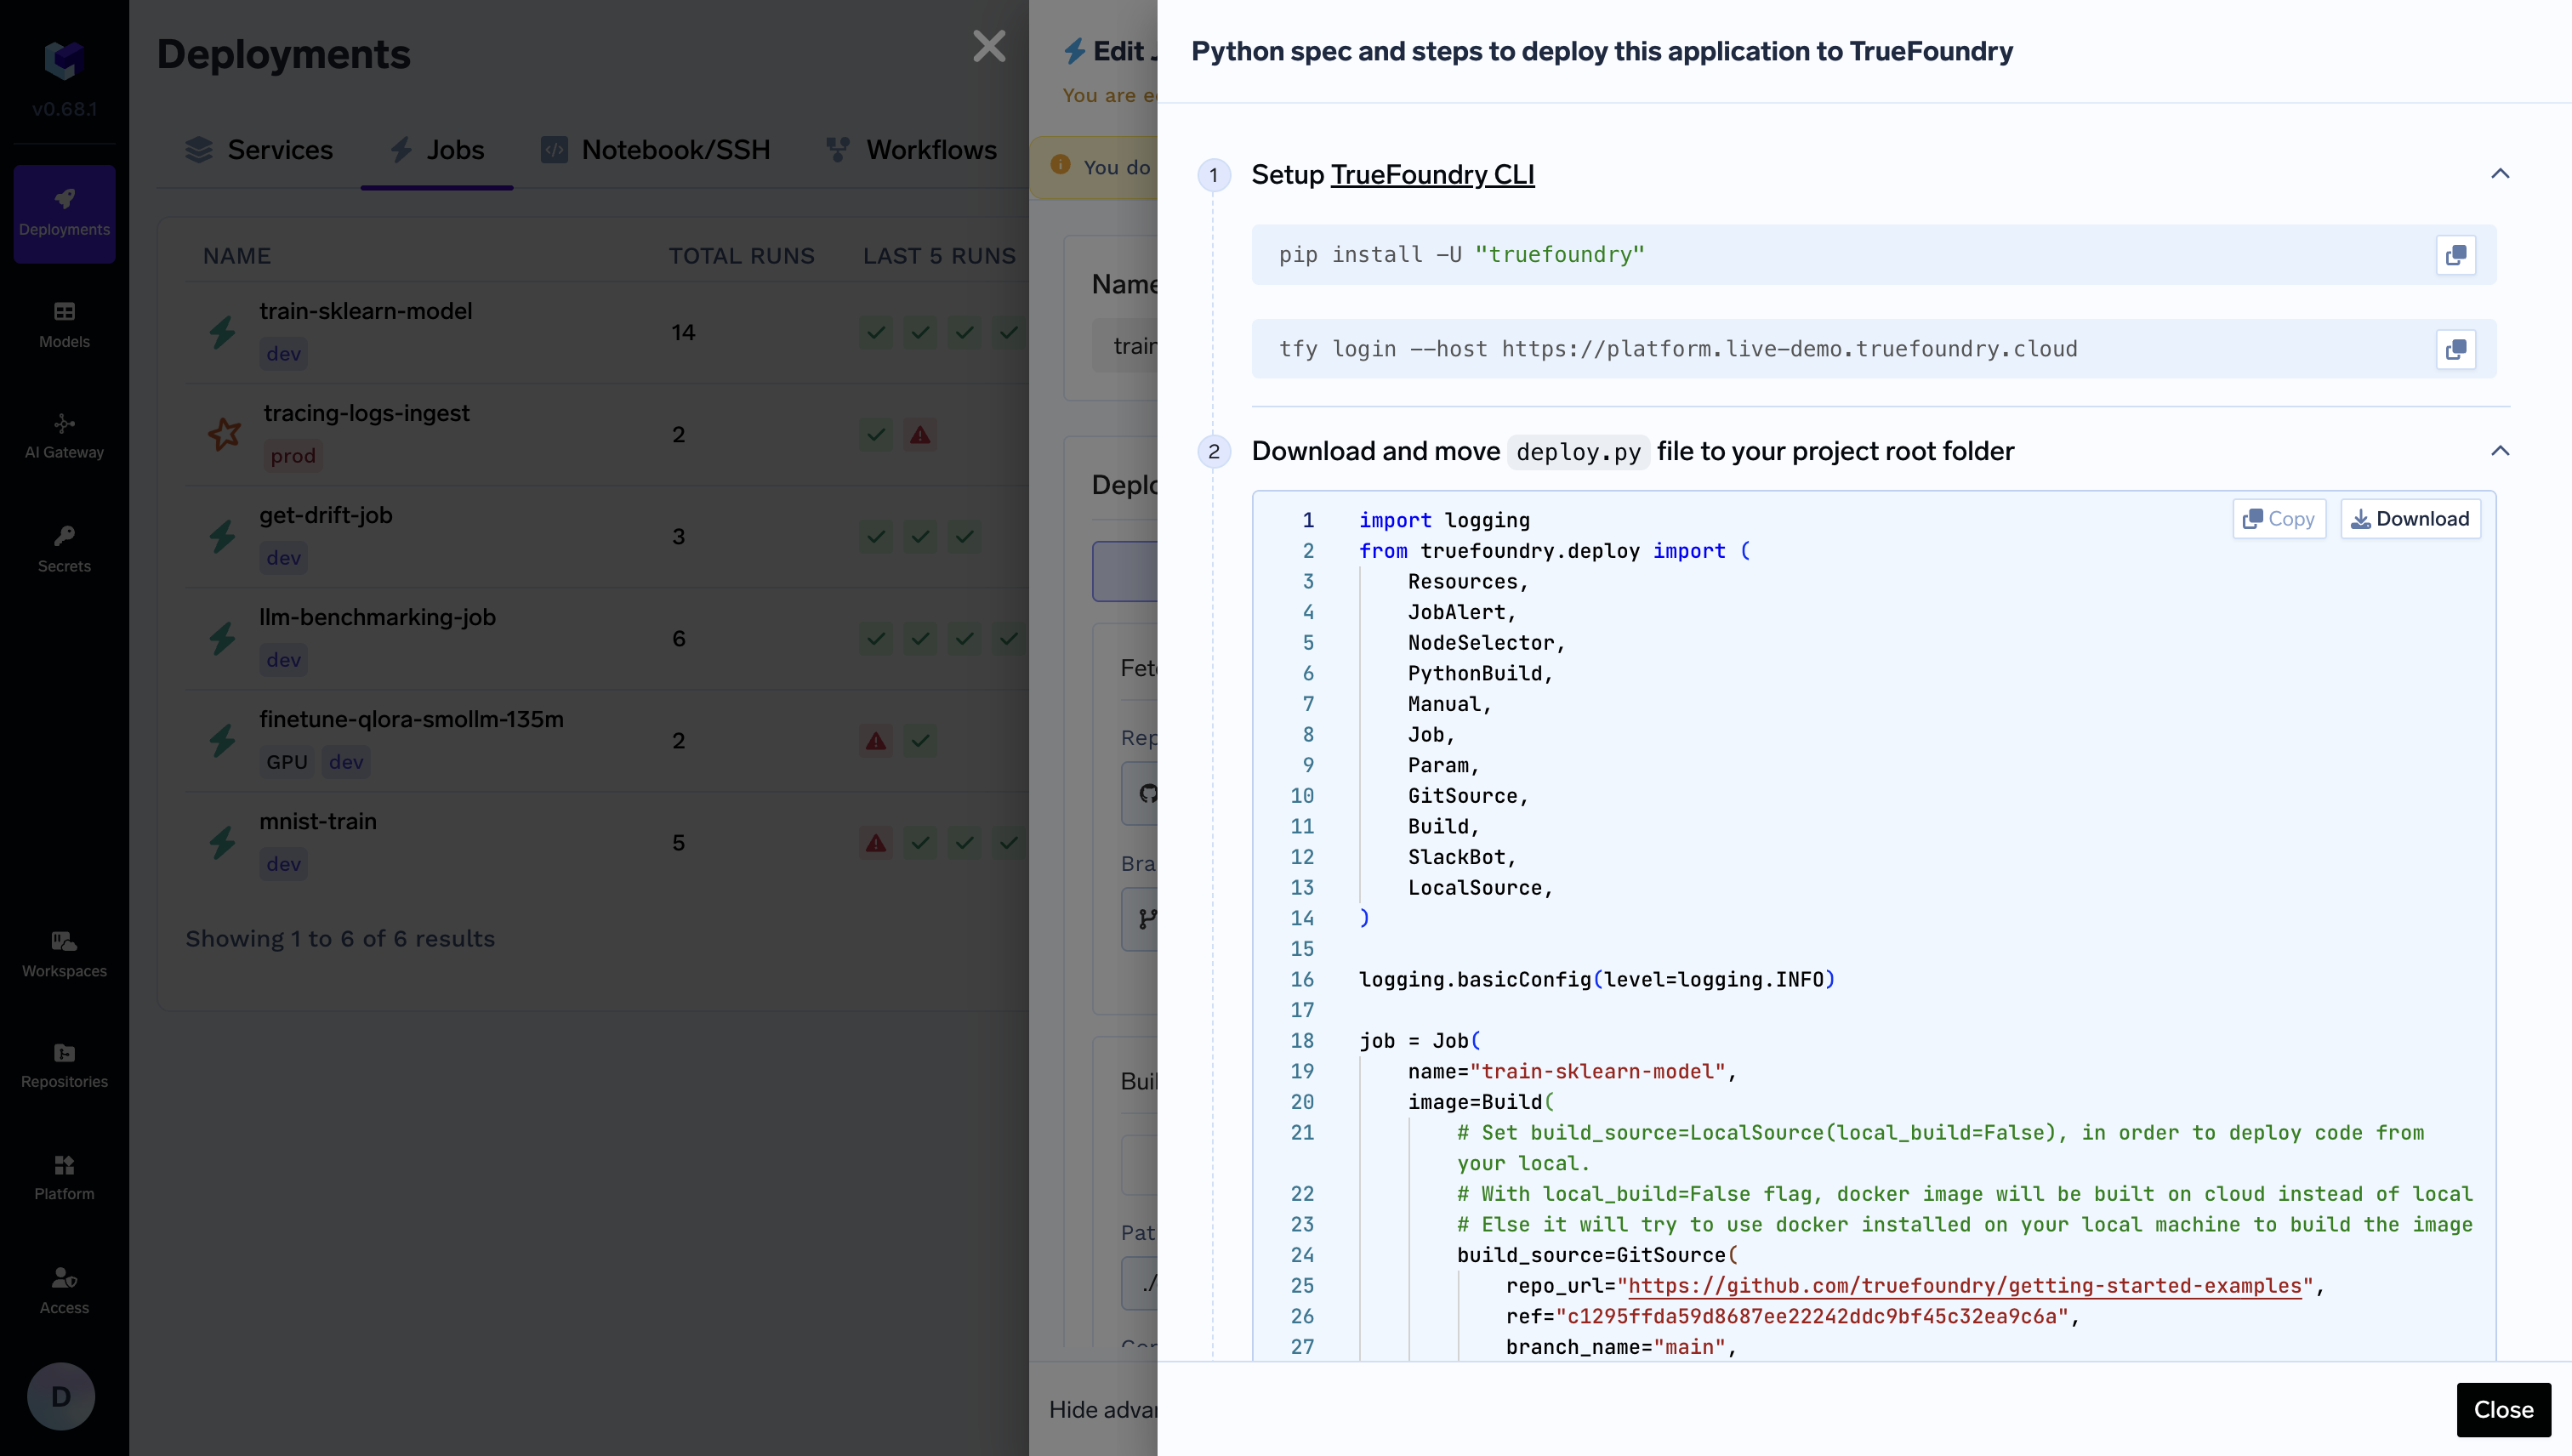Open the Workspaces section
The image size is (2572, 1456).
[x=63, y=953]
